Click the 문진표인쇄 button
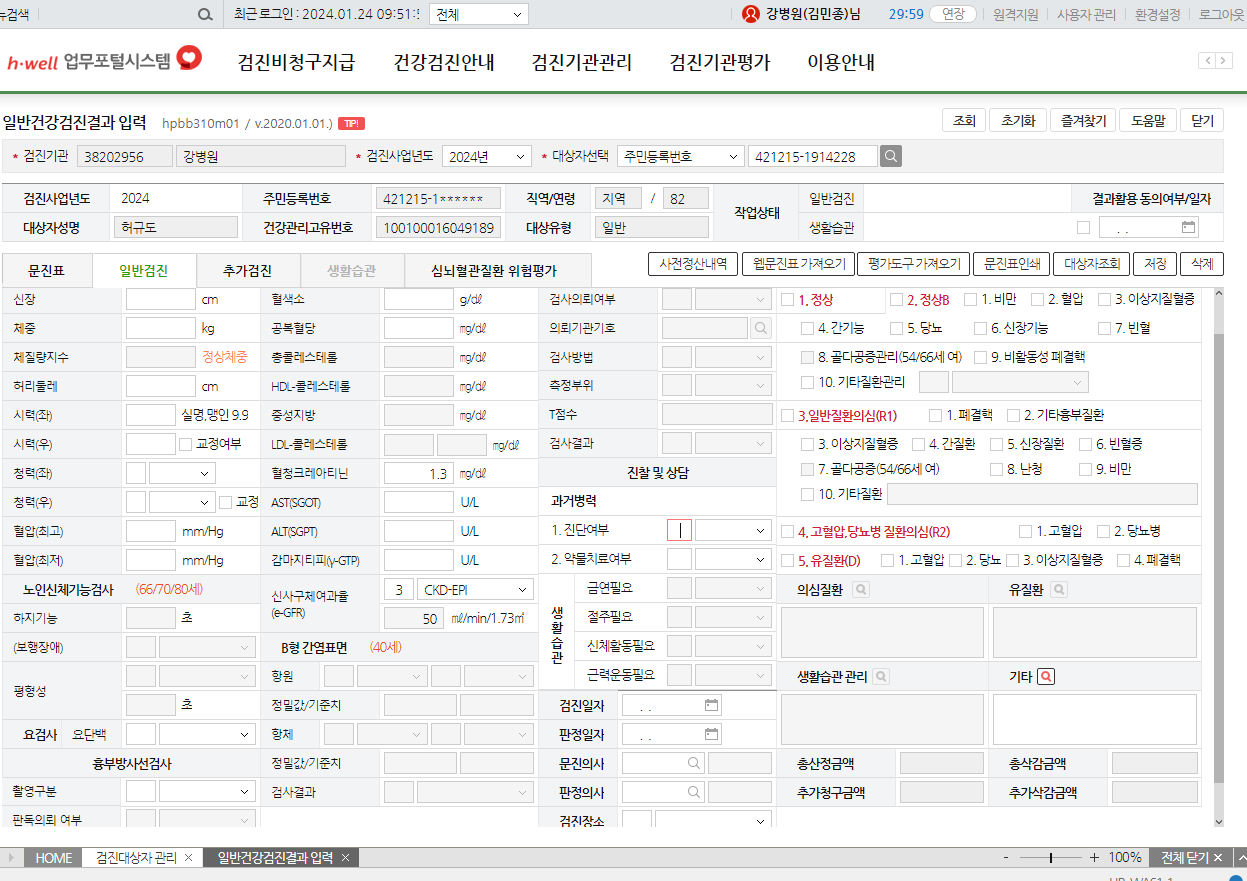 [1011, 264]
